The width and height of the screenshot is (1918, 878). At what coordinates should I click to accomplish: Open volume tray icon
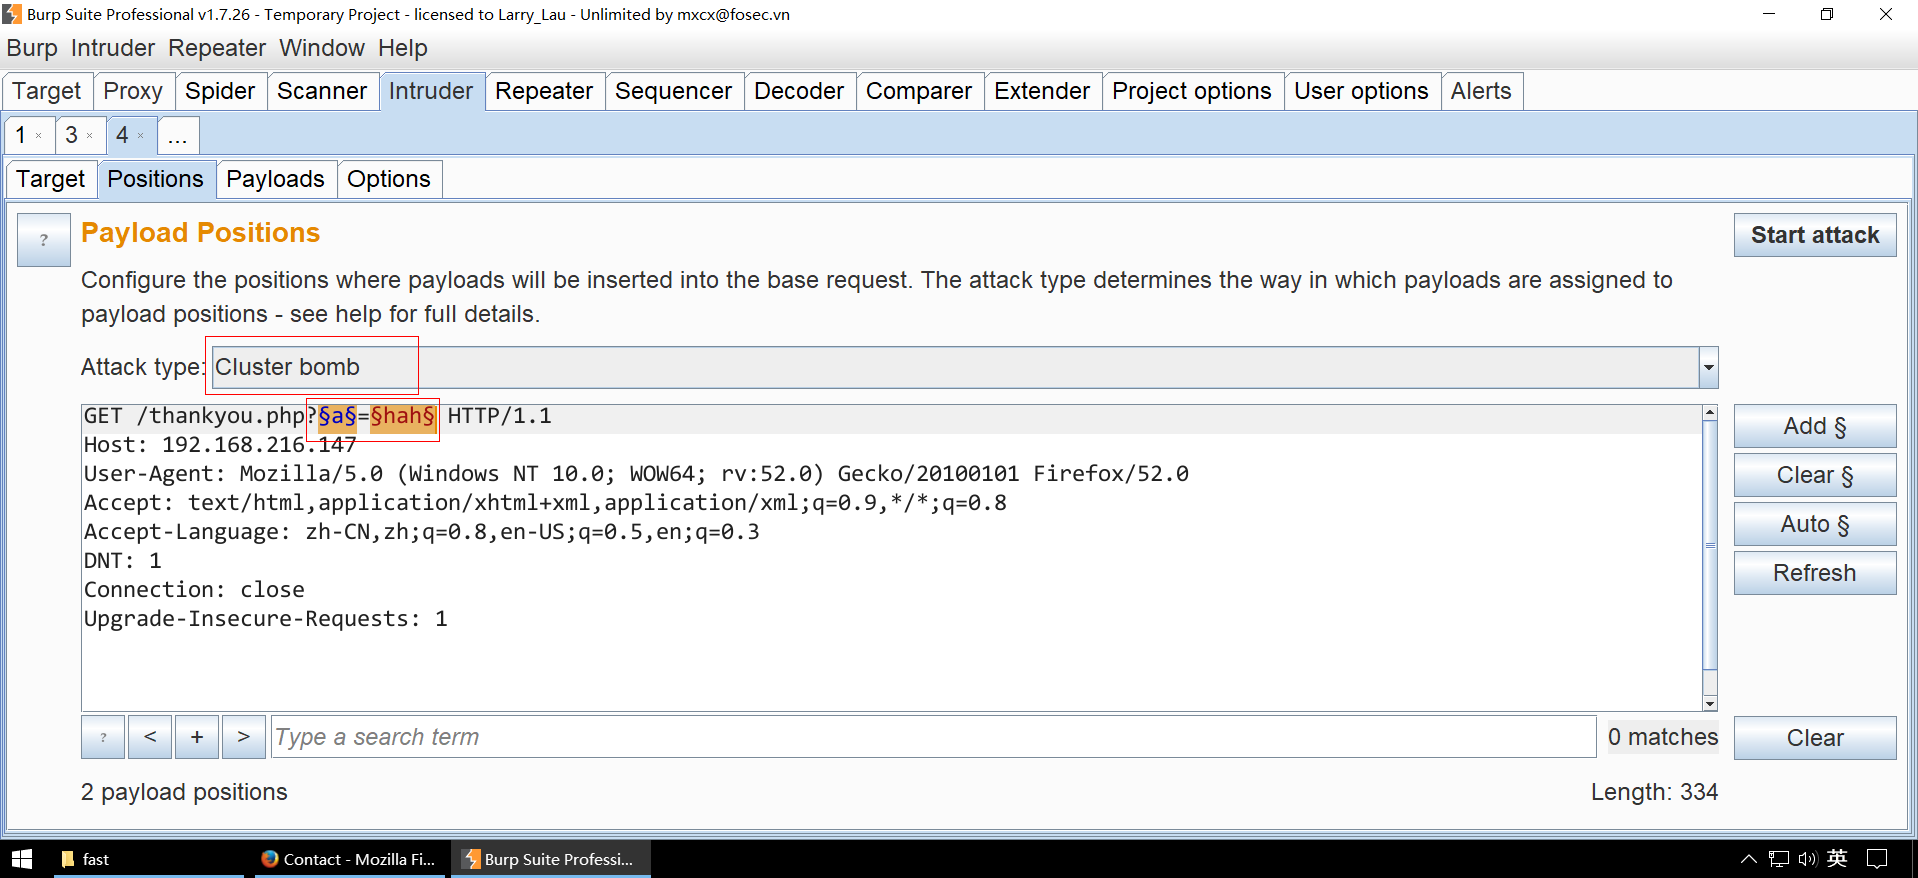point(1807,859)
